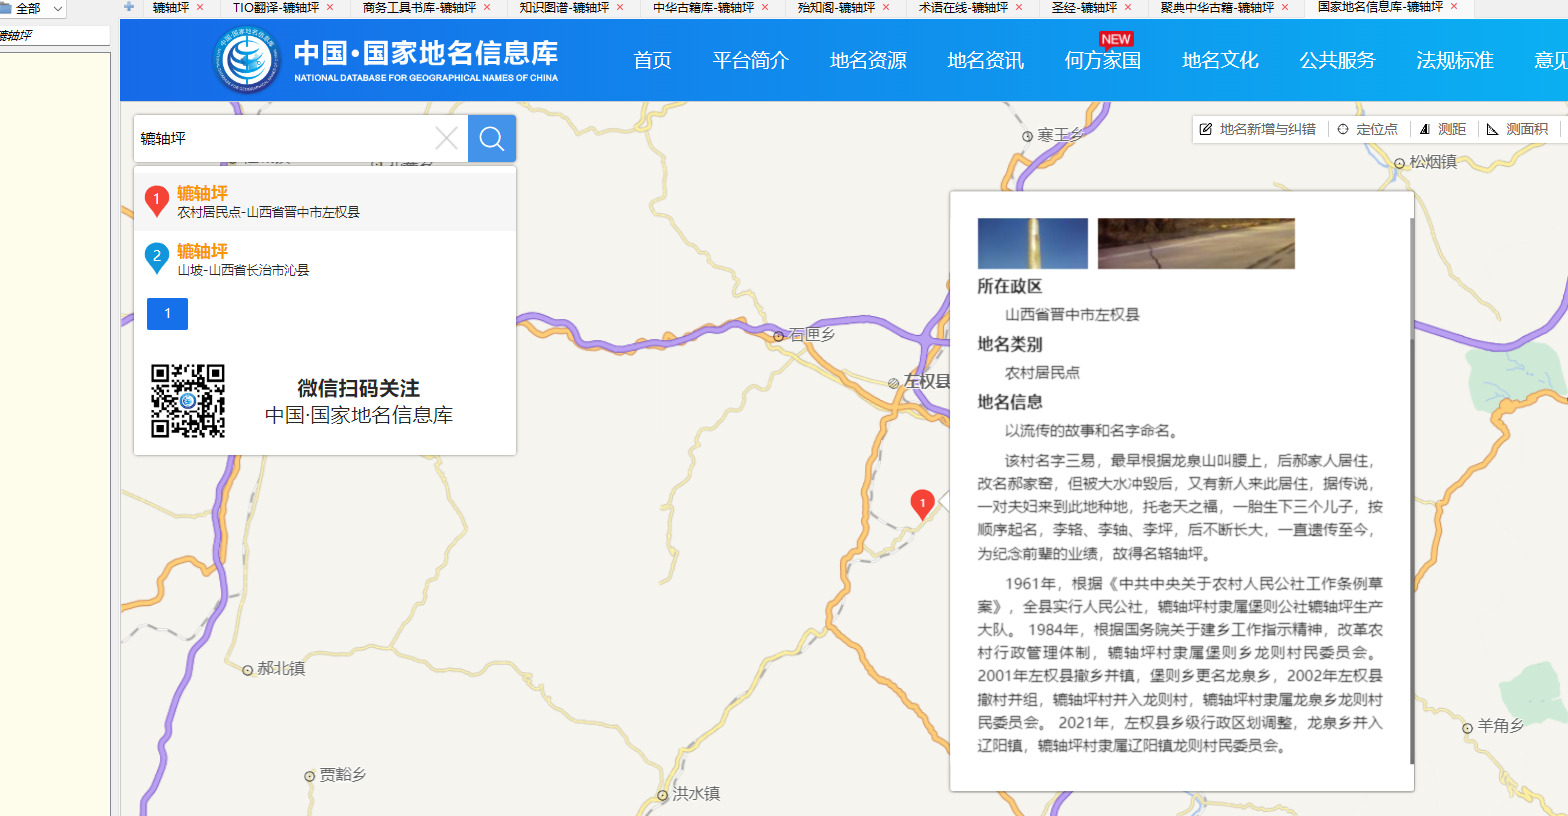Select the first result 辘轴坪 in 左权县
This screenshot has height=816, width=1568.
click(268, 202)
